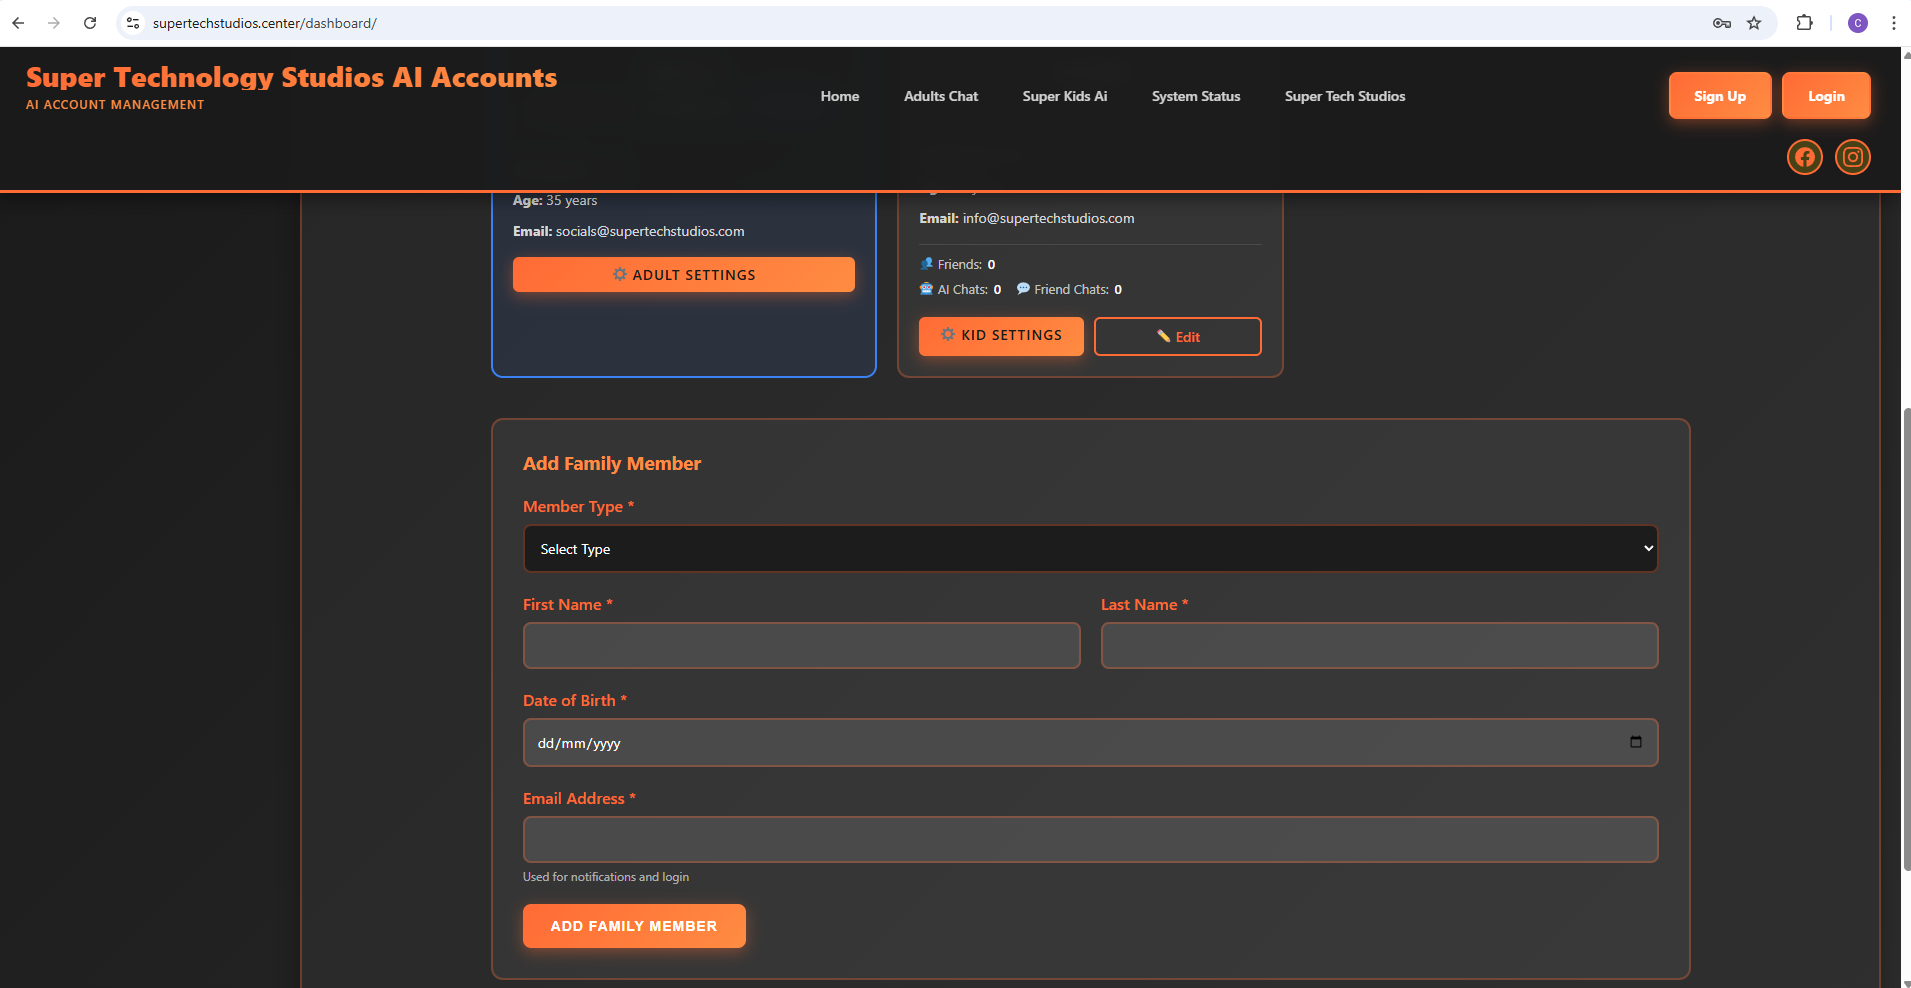Screen dimensions: 1911x988
Task: Click the browser forward arrow
Action: click(54, 23)
